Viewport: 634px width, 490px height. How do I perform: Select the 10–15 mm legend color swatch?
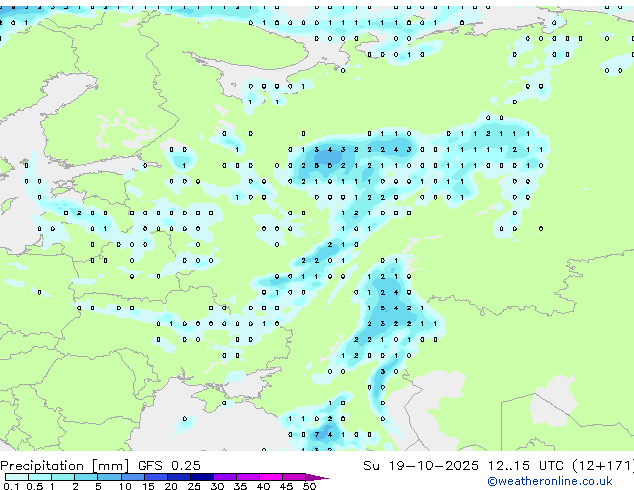(132, 477)
